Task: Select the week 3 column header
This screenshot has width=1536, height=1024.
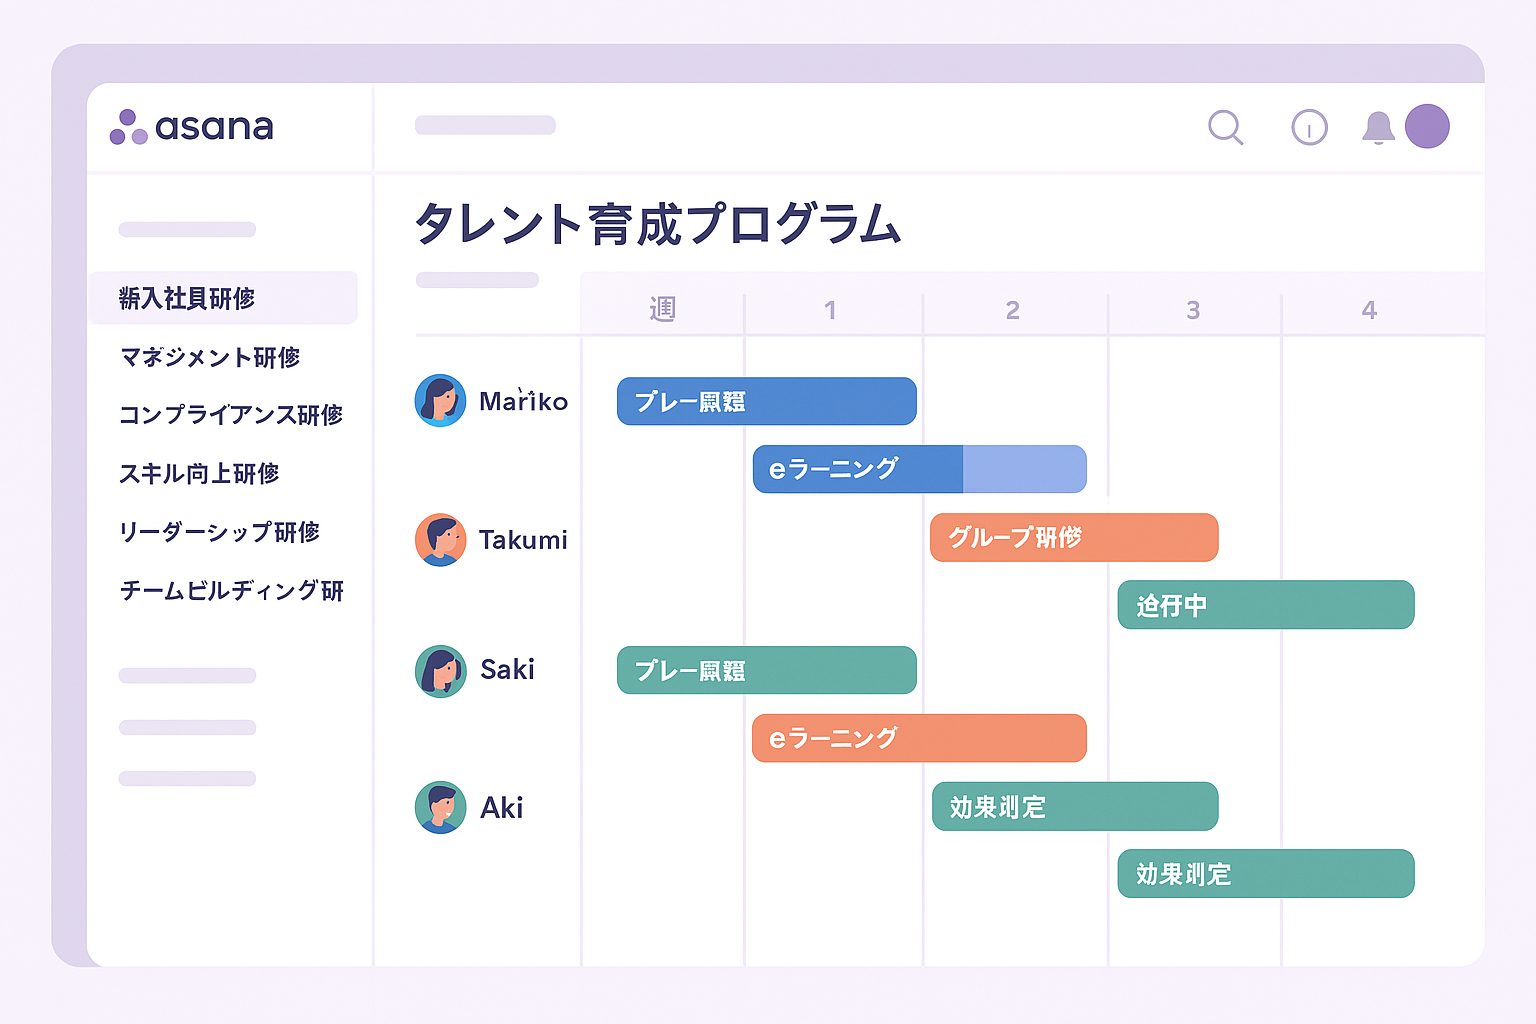Action: (x=1193, y=311)
